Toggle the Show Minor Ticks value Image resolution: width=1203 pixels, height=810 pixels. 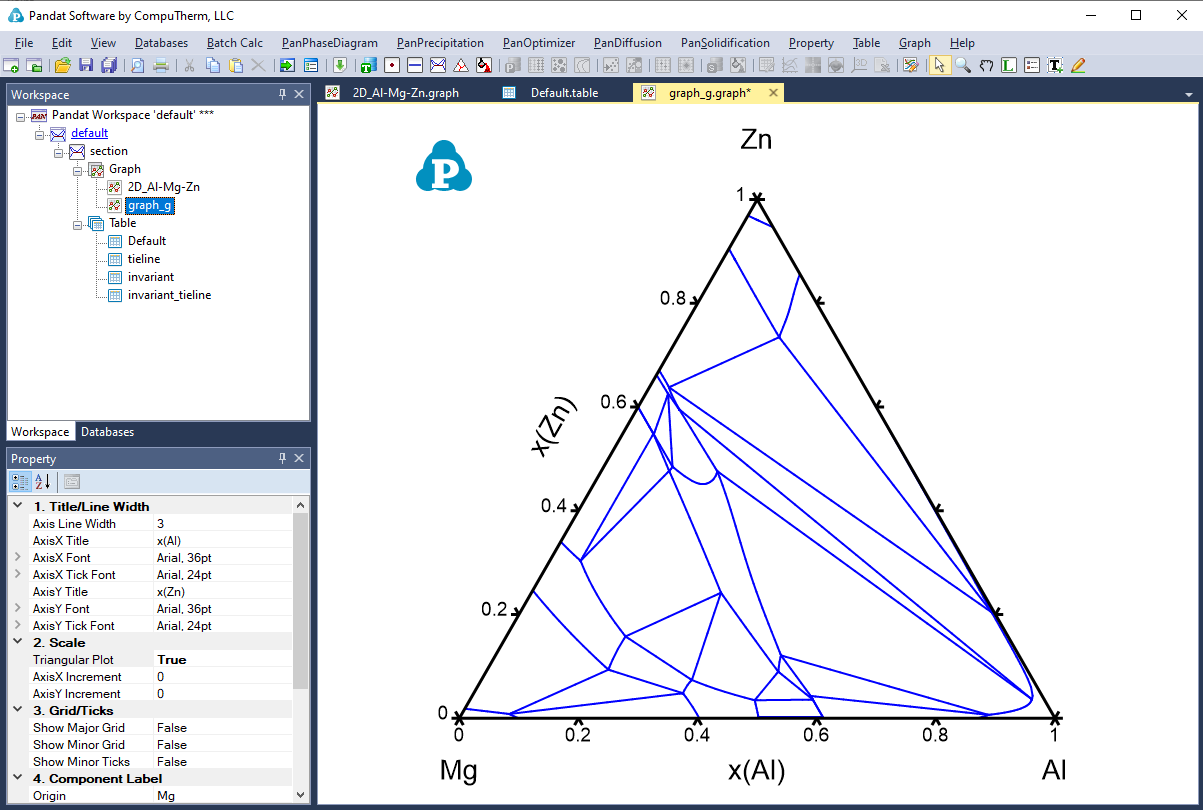pyautogui.click(x=222, y=762)
